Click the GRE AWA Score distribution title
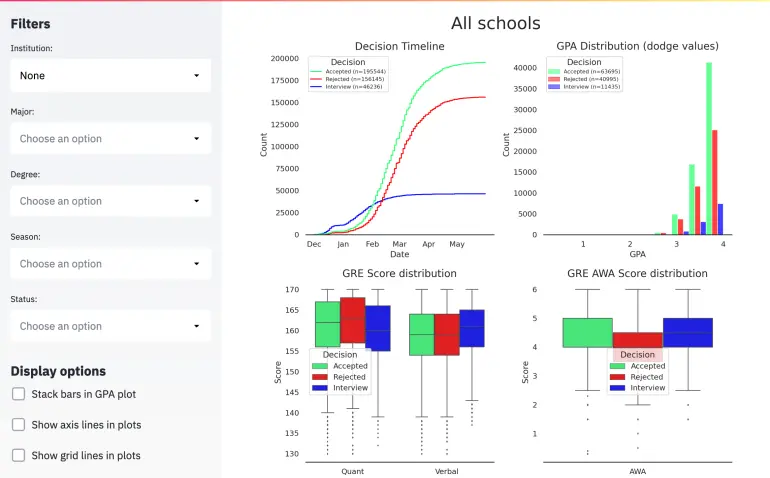This screenshot has width=770, height=478. (637, 273)
